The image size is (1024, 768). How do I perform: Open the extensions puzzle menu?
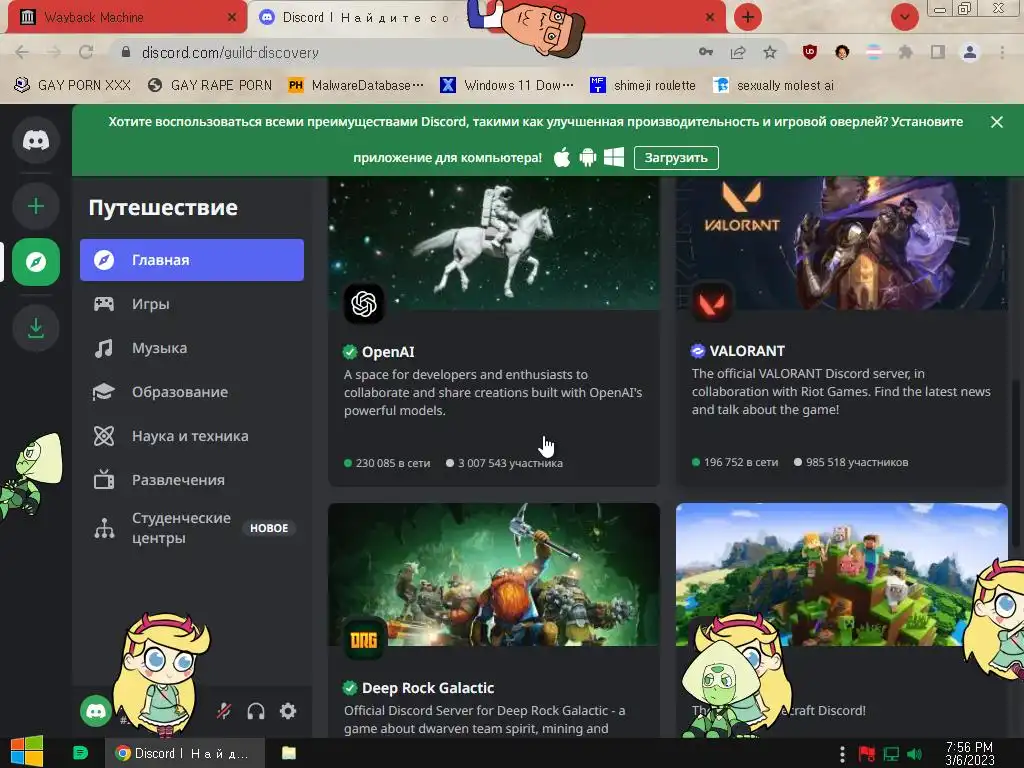pos(905,52)
